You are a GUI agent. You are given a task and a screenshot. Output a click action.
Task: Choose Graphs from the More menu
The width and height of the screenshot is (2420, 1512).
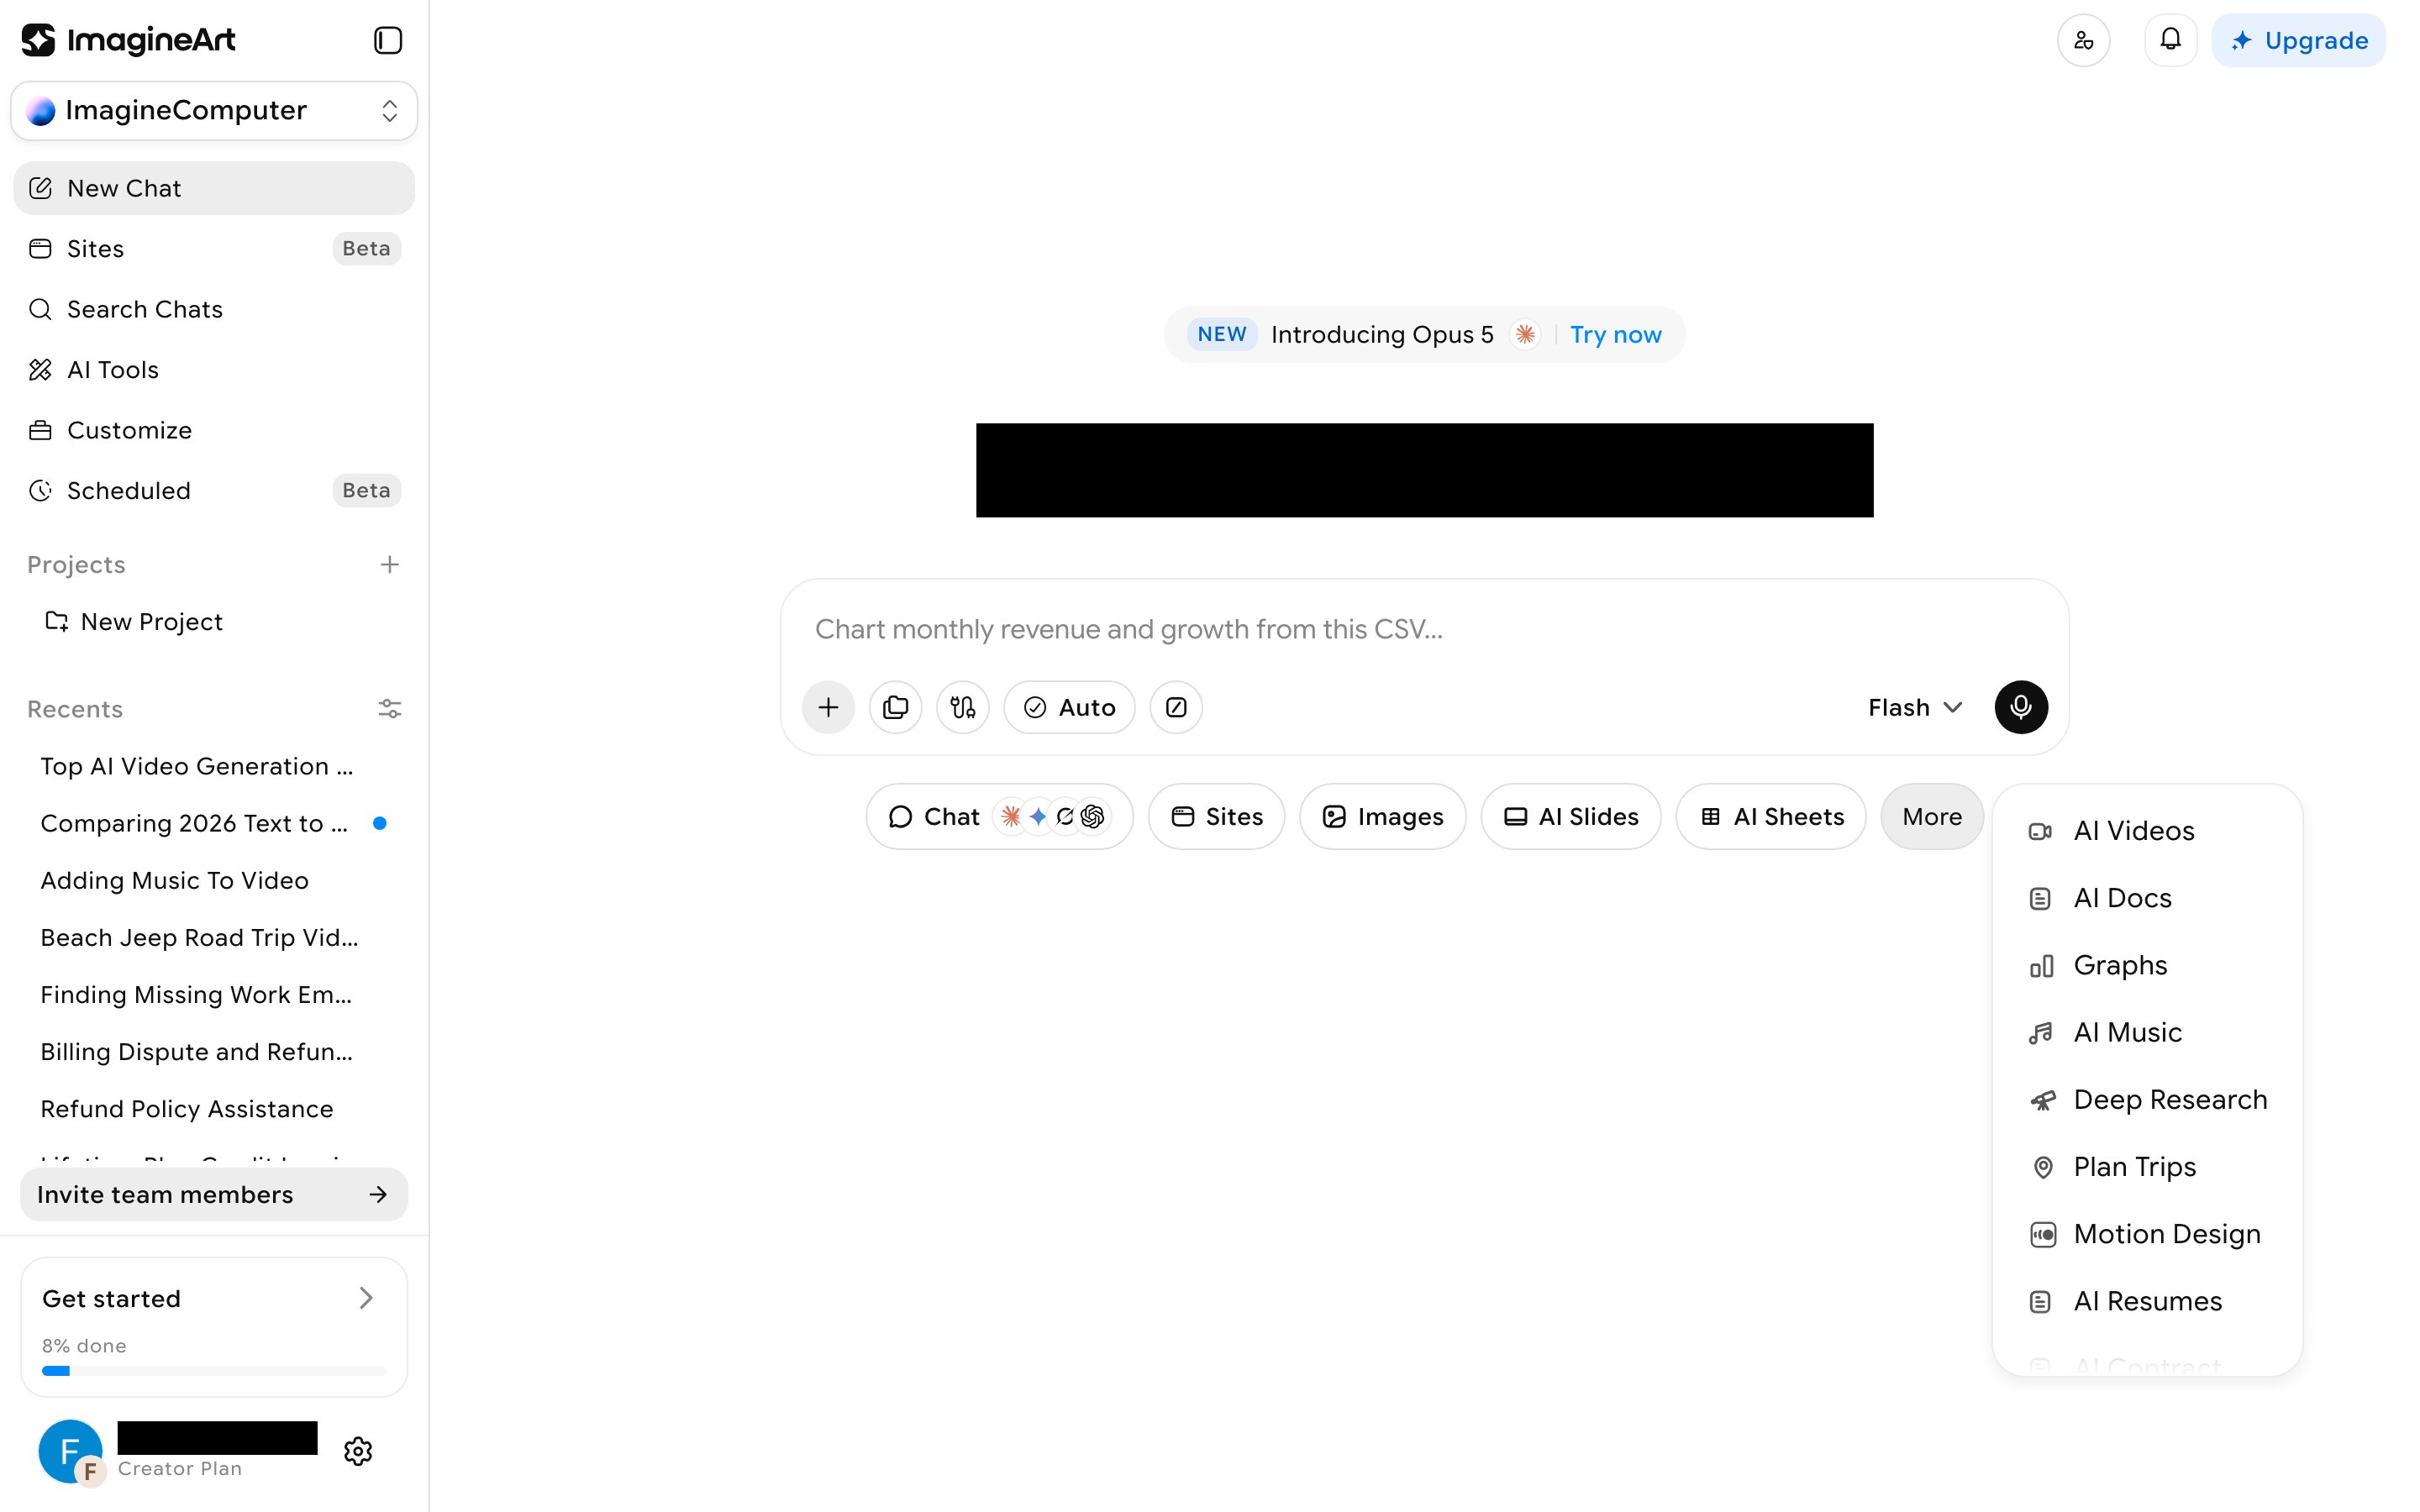tap(2148, 965)
